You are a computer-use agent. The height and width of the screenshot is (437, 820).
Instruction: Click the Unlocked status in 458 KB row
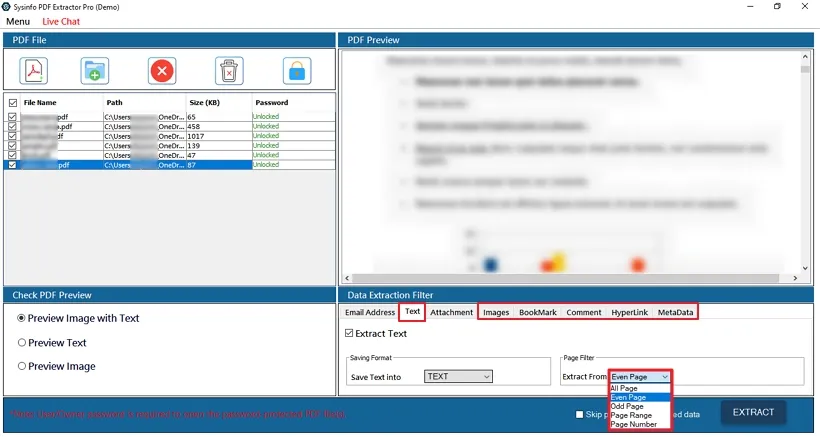(266, 126)
